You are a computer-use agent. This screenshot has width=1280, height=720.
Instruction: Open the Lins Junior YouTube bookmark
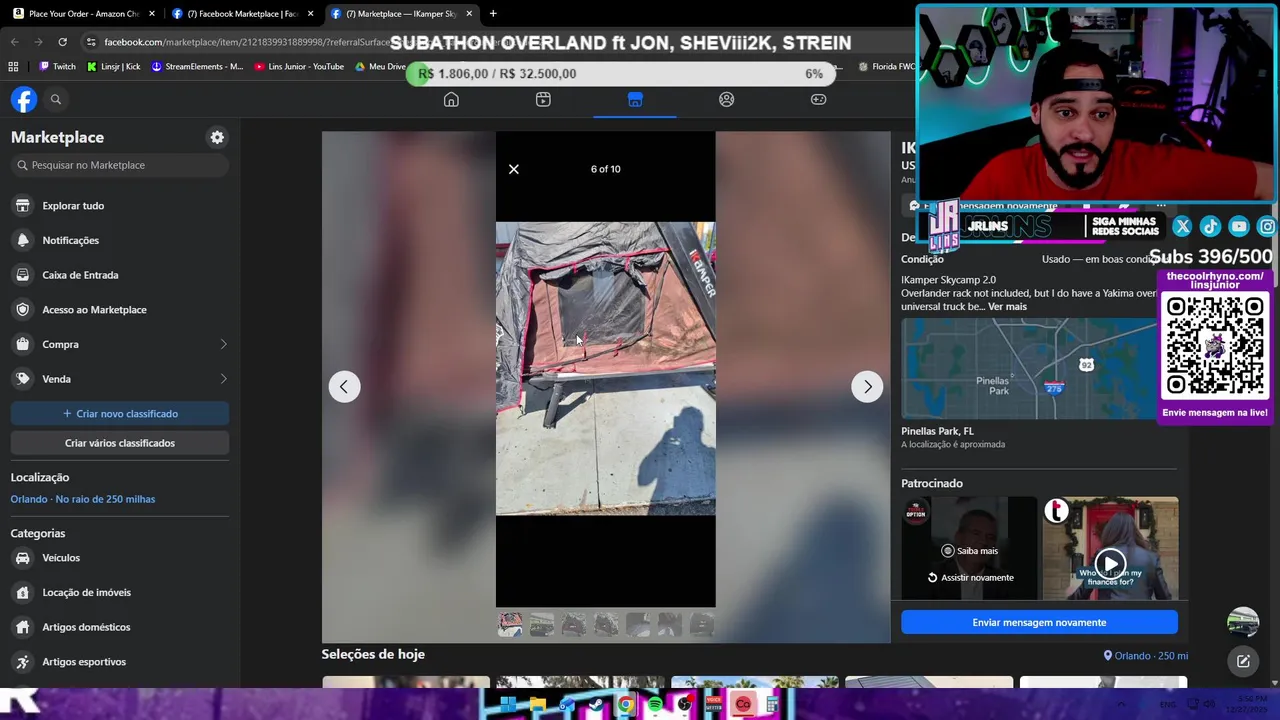tap(299, 67)
